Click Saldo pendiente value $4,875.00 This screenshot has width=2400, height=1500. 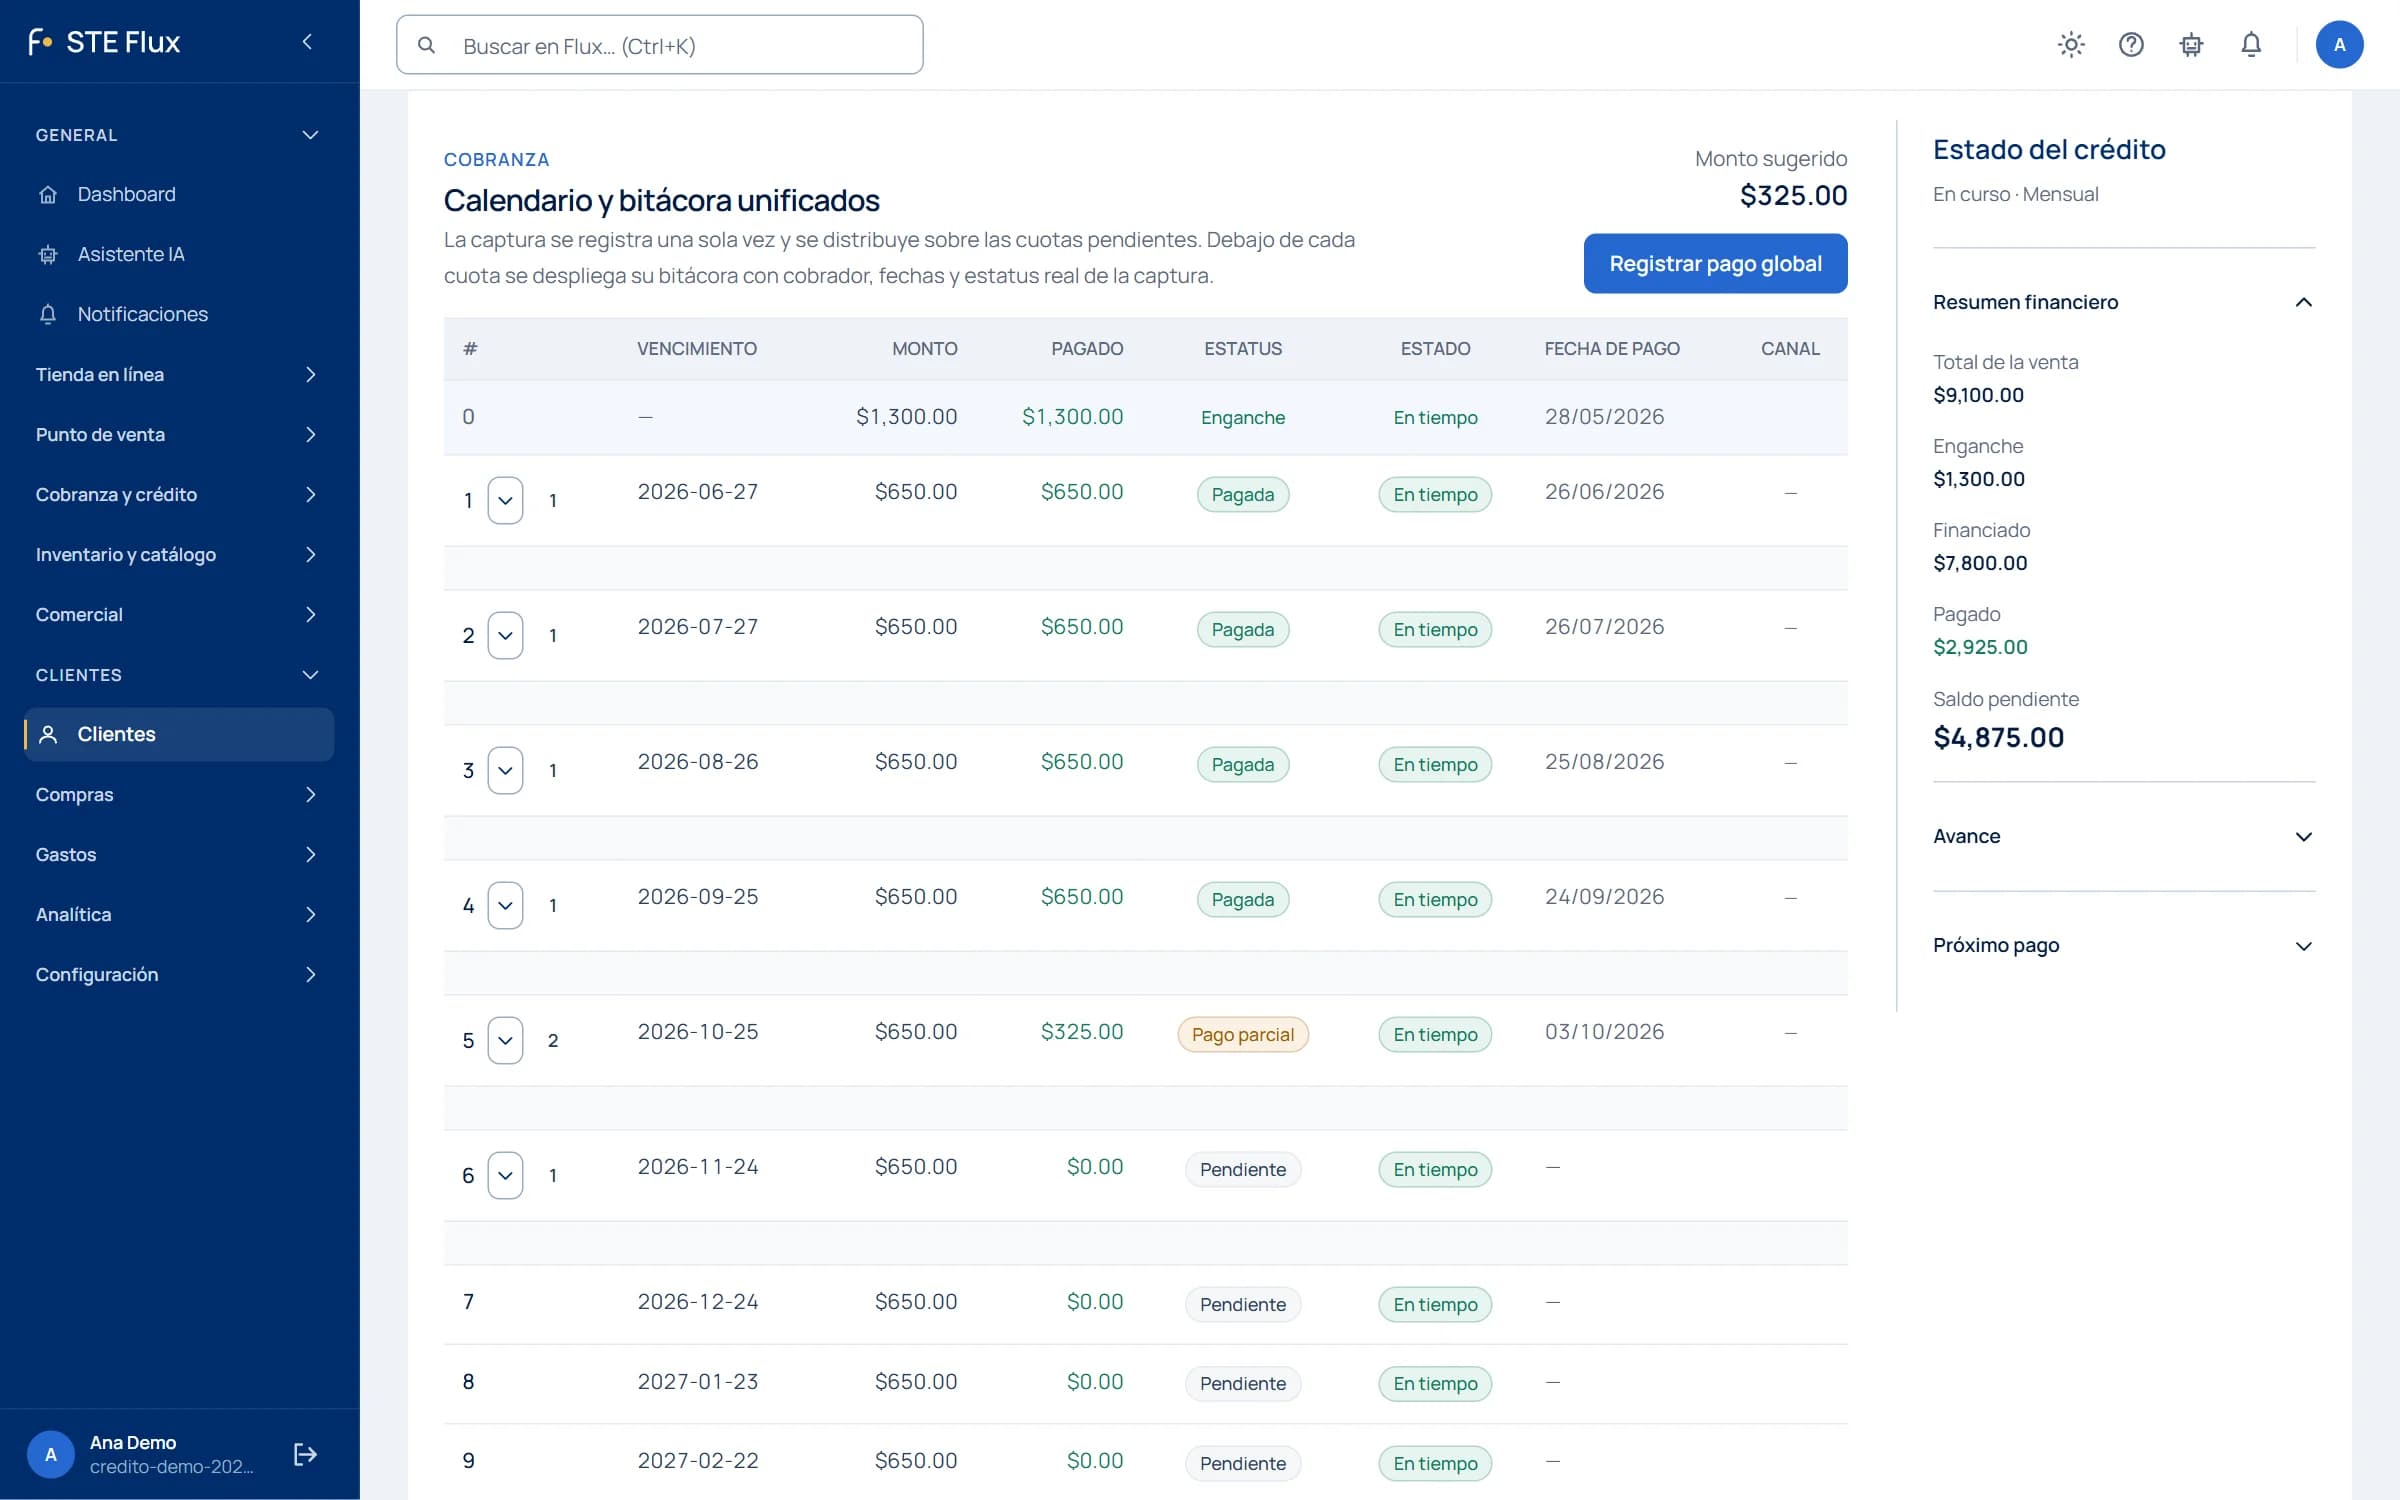[1998, 737]
